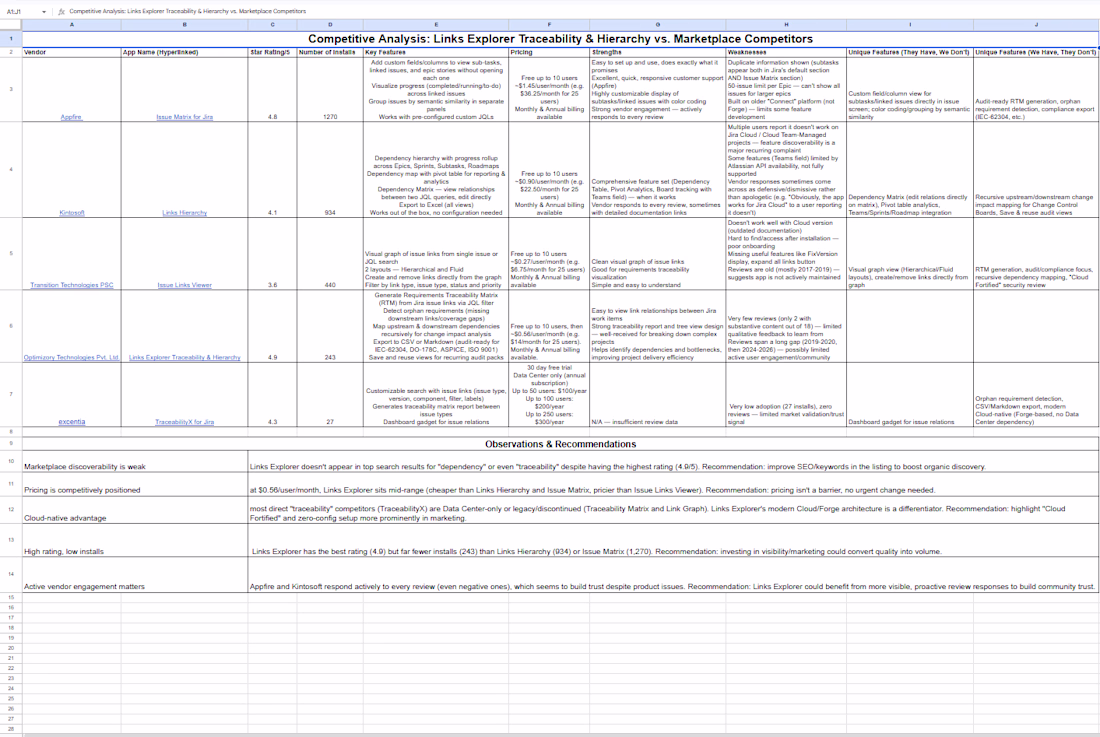Click the Active vendor engagement matters cell

[x=135, y=574]
